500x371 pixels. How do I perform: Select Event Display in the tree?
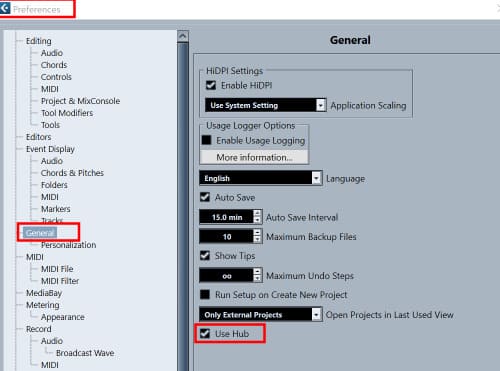click(50, 149)
